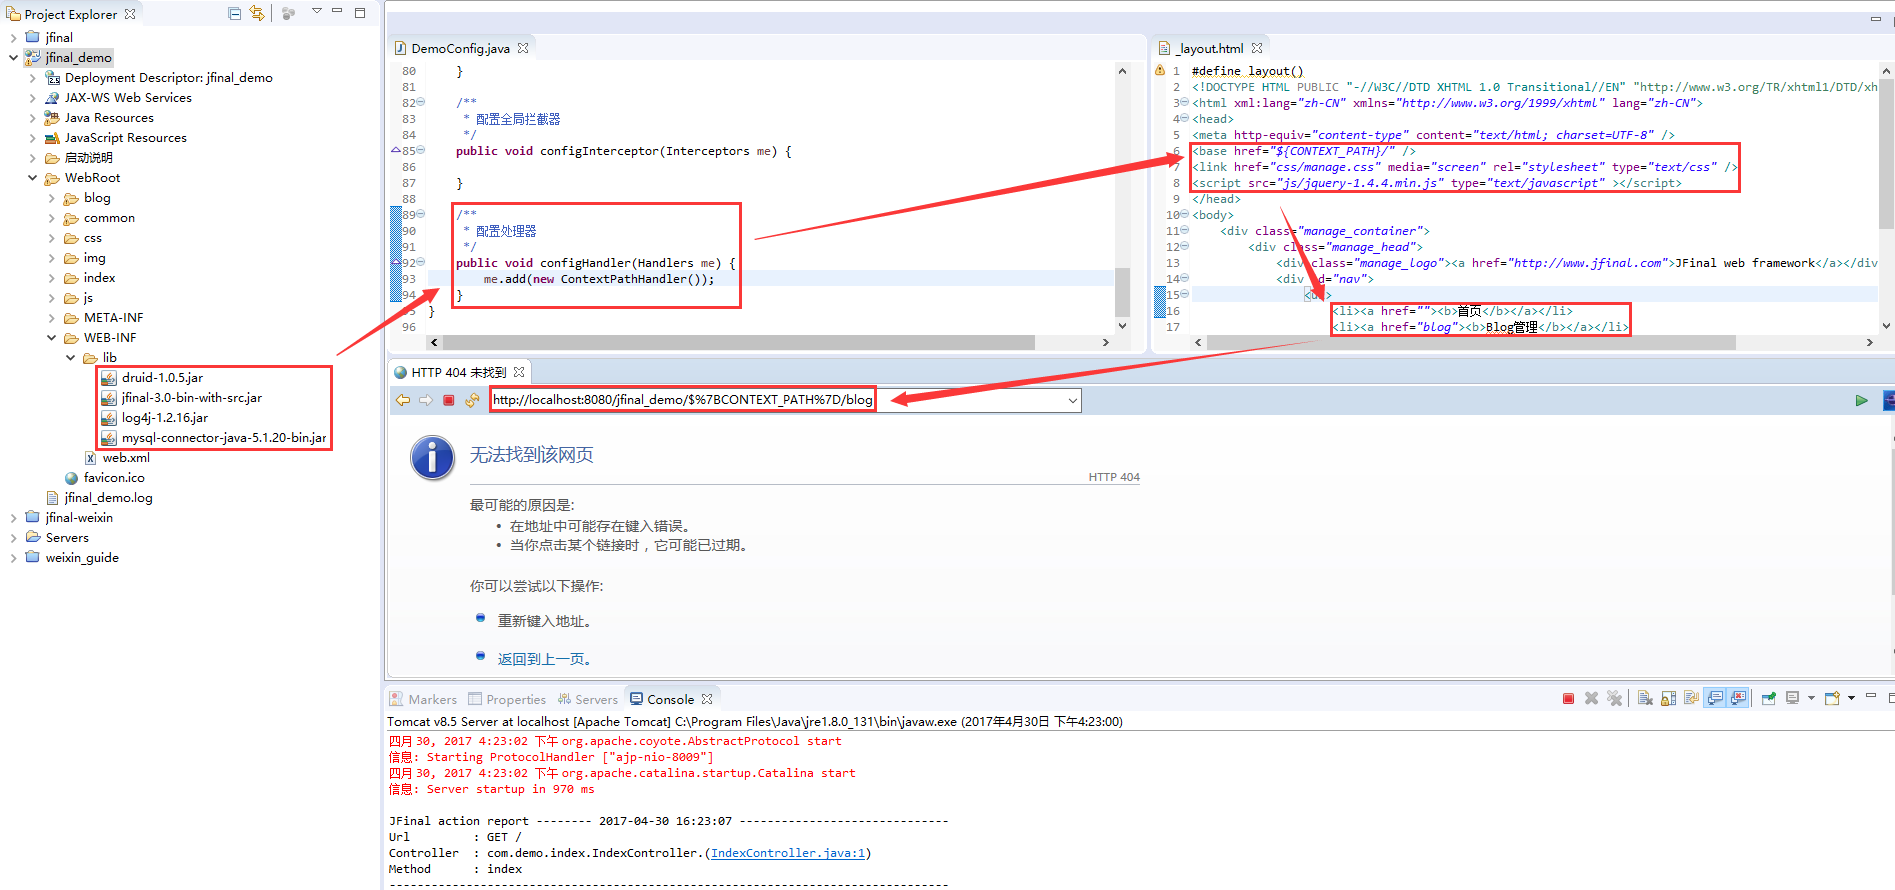
Task: Collapse the WebRoot folder
Action: [32, 178]
